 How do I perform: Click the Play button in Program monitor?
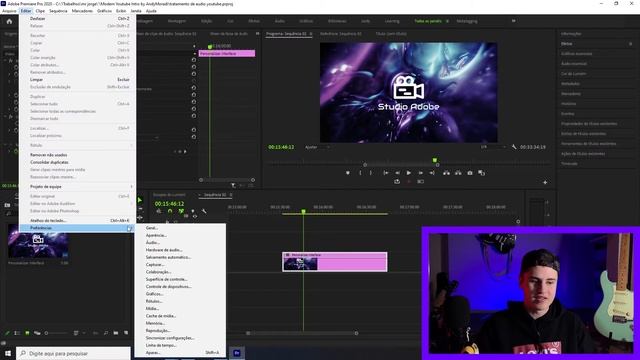(x=409, y=173)
